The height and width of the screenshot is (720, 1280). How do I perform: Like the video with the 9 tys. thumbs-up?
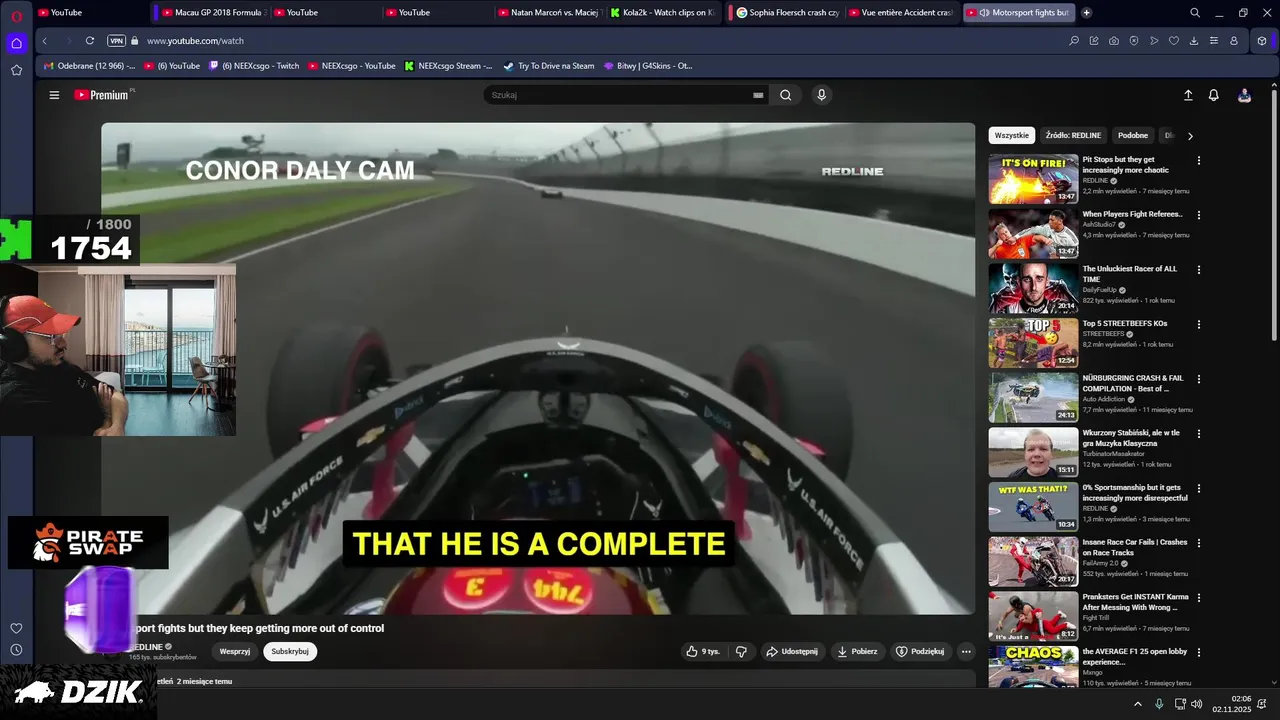click(703, 651)
